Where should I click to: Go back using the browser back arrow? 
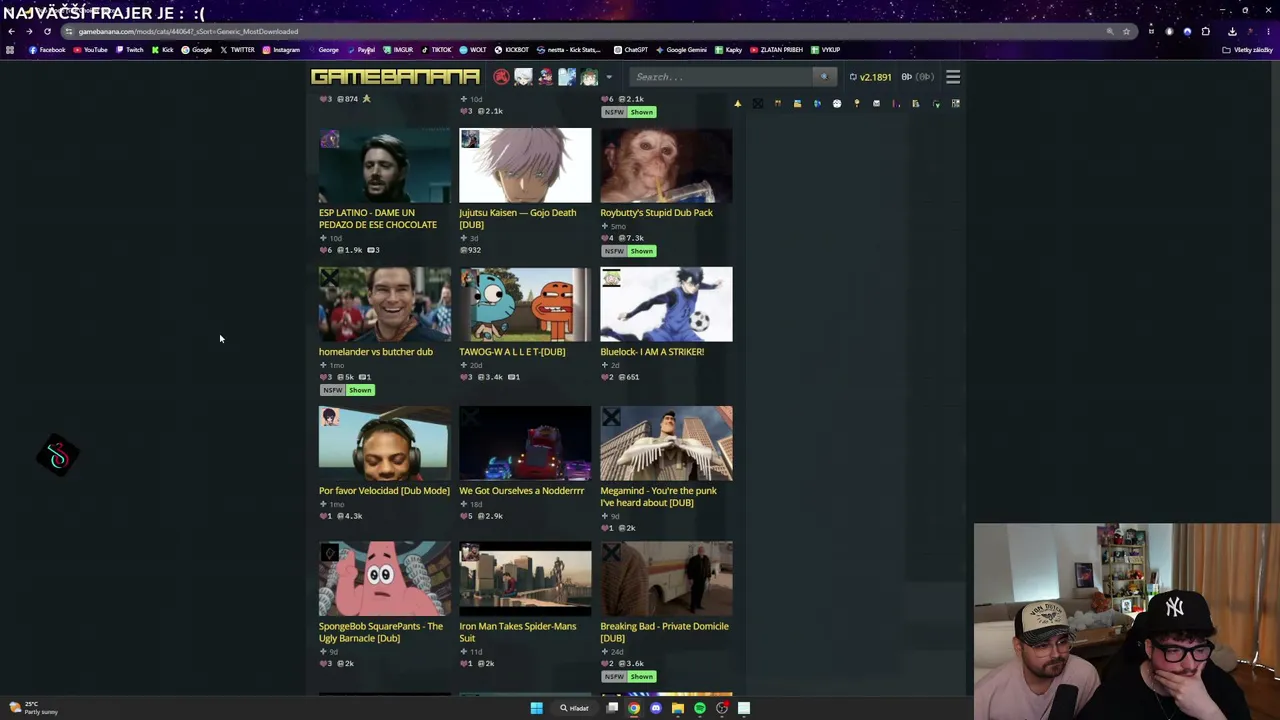coord(11,31)
